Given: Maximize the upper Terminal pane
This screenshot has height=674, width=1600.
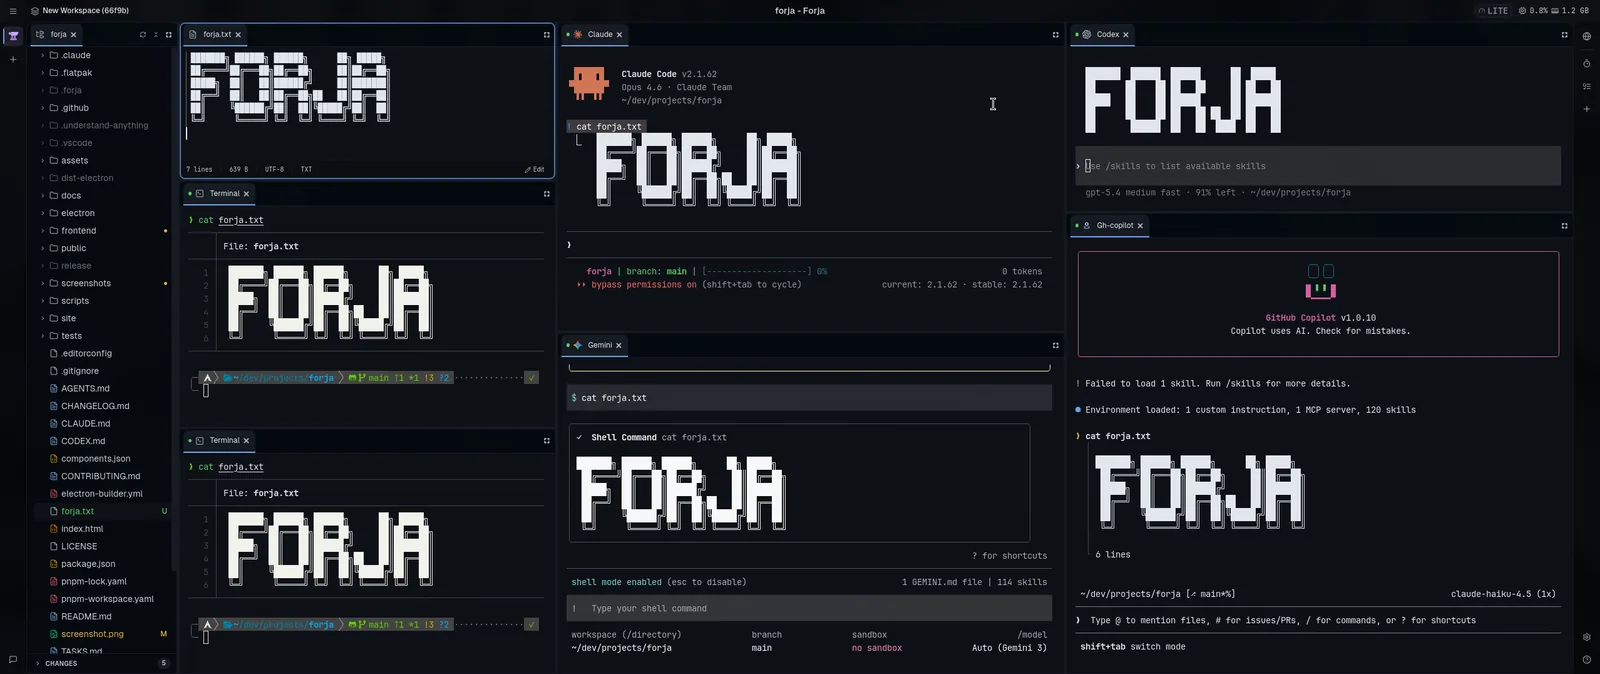Looking at the screenshot, I should click(x=546, y=193).
